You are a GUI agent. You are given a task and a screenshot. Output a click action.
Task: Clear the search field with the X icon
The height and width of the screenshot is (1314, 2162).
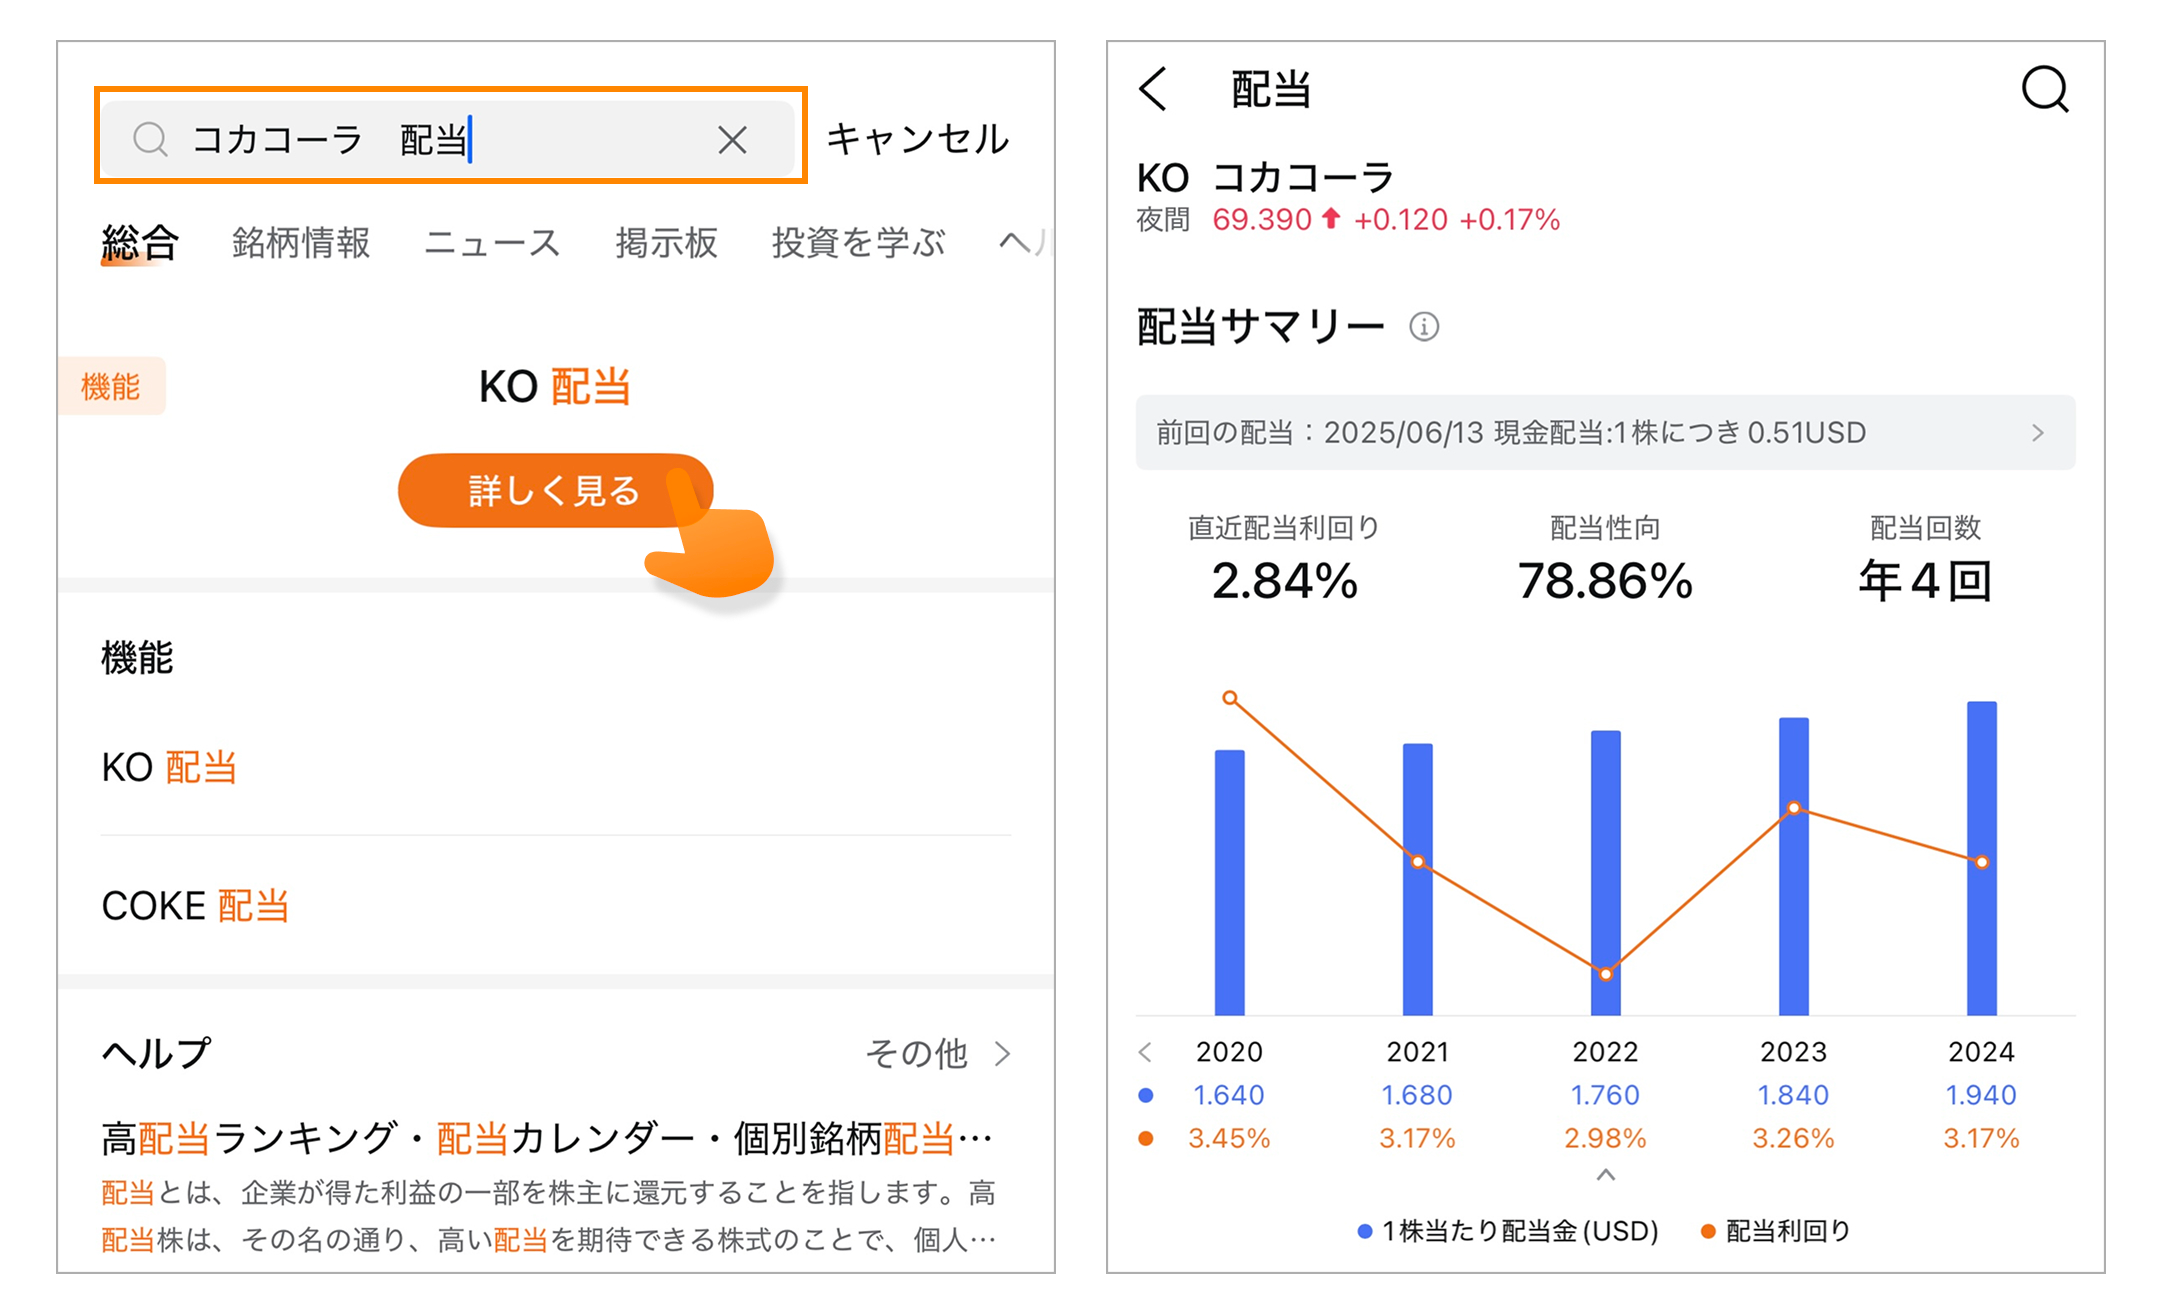pos(732,140)
